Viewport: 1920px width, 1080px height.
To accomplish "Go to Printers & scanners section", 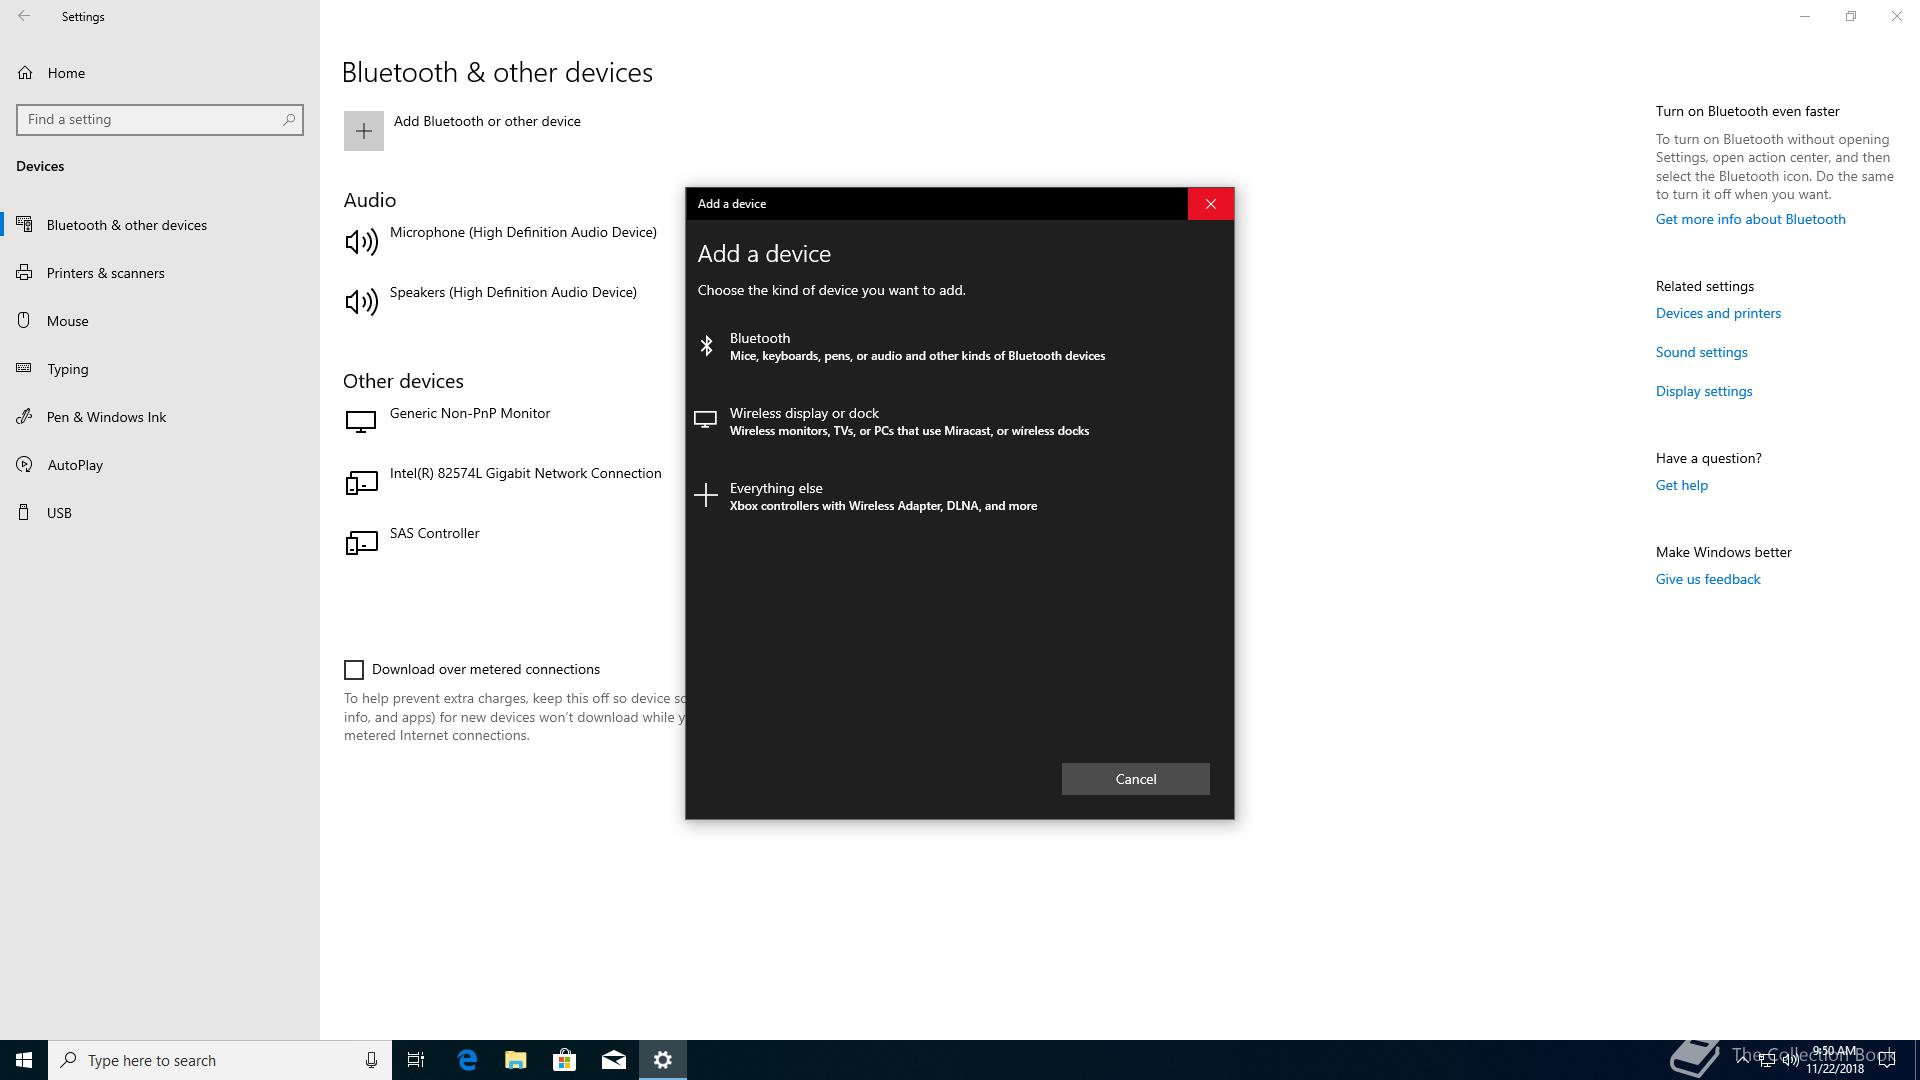I will tap(105, 273).
